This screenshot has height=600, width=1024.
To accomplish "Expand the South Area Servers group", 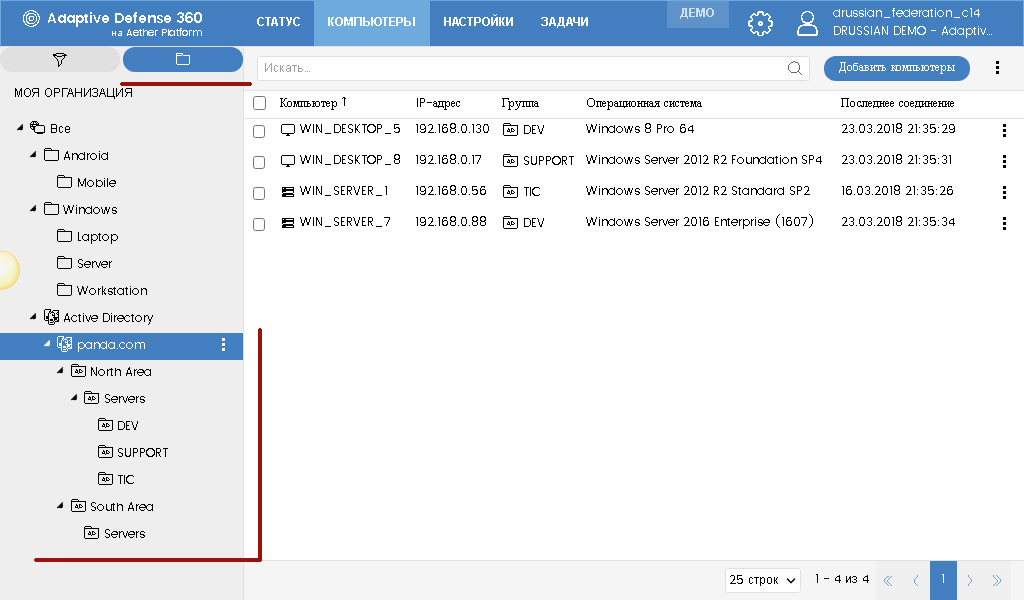I will click(115, 533).
